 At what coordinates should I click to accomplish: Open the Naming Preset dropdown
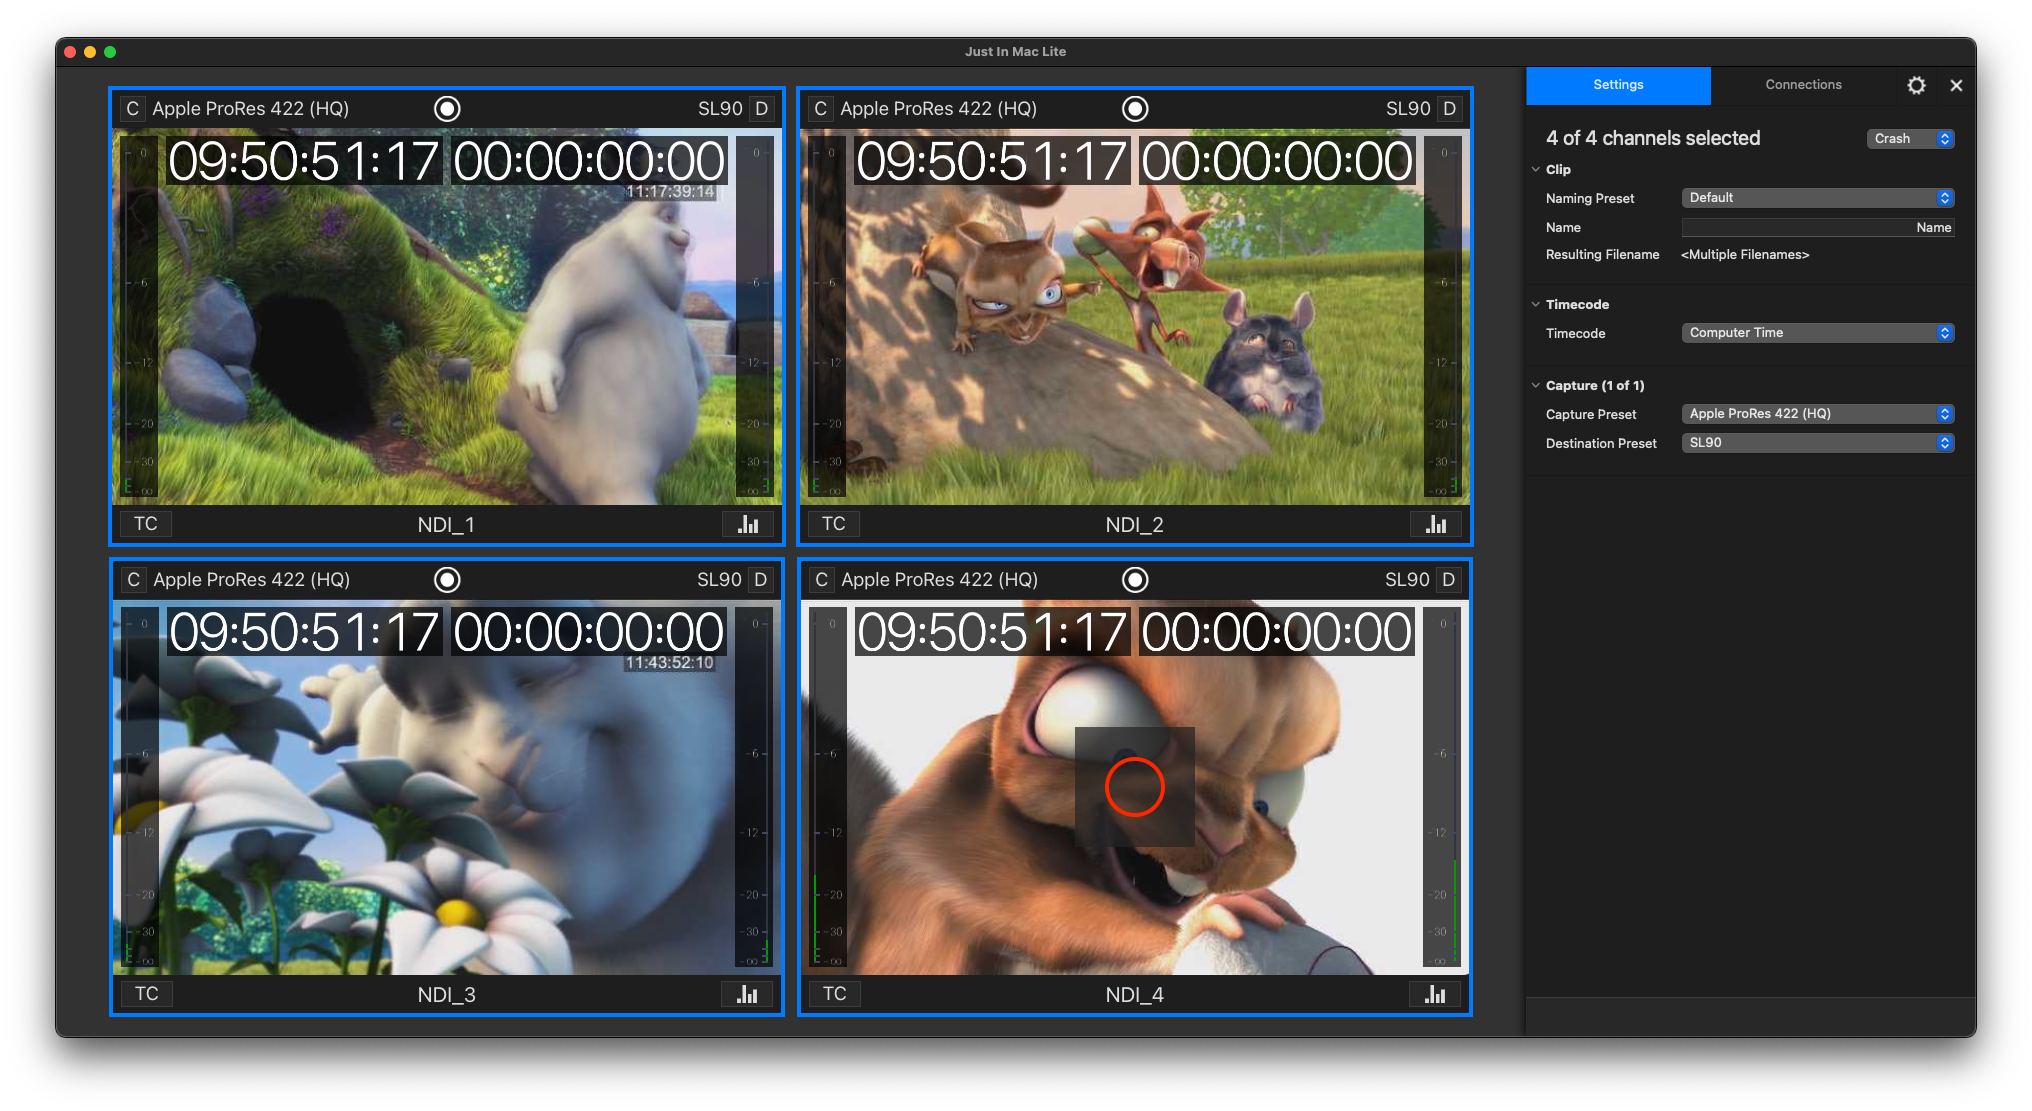(x=1818, y=198)
